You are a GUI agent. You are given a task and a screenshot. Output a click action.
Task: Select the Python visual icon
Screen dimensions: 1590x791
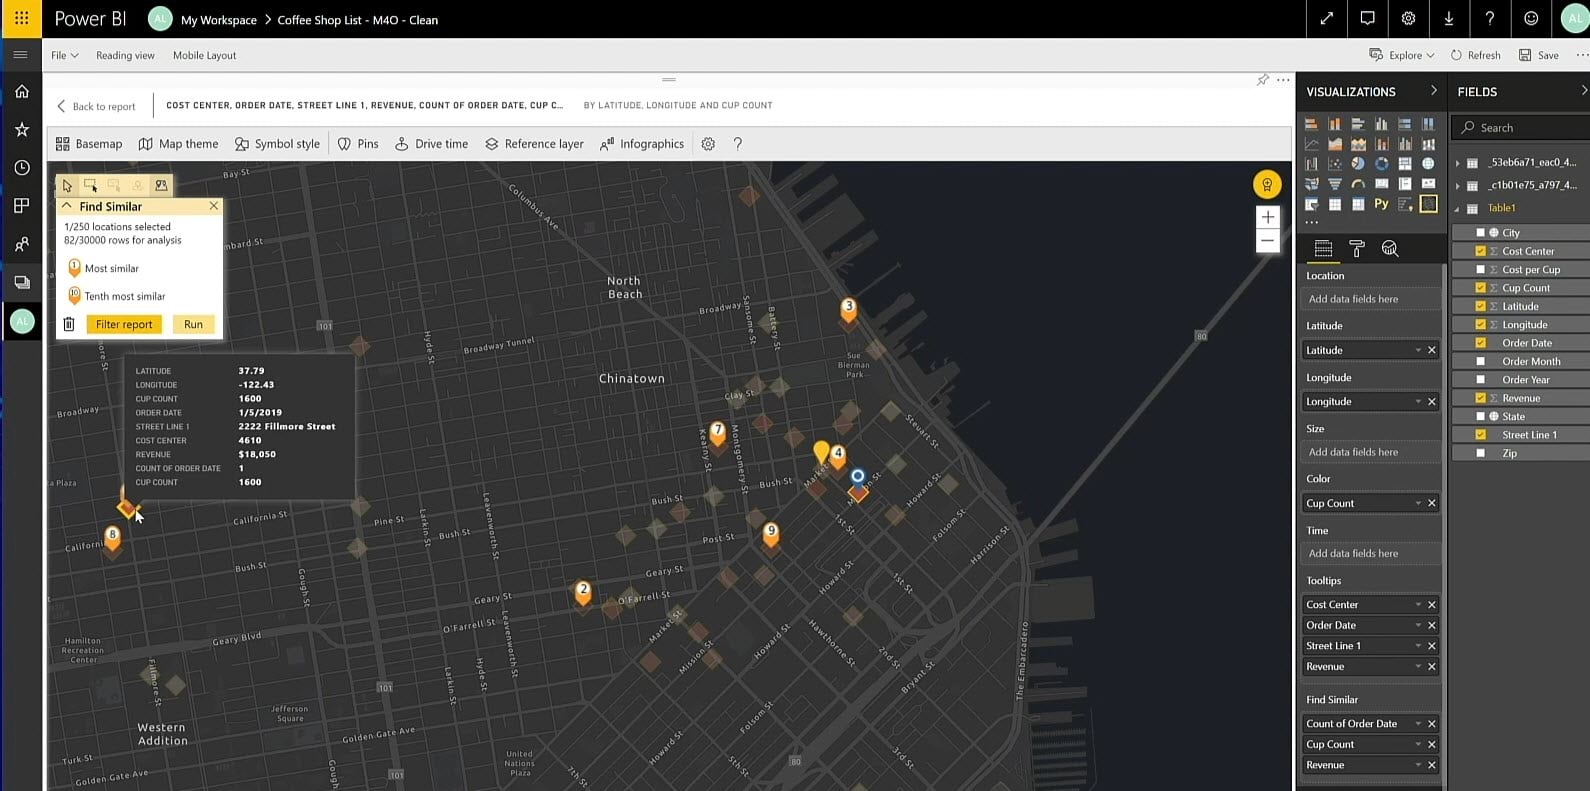click(1381, 204)
